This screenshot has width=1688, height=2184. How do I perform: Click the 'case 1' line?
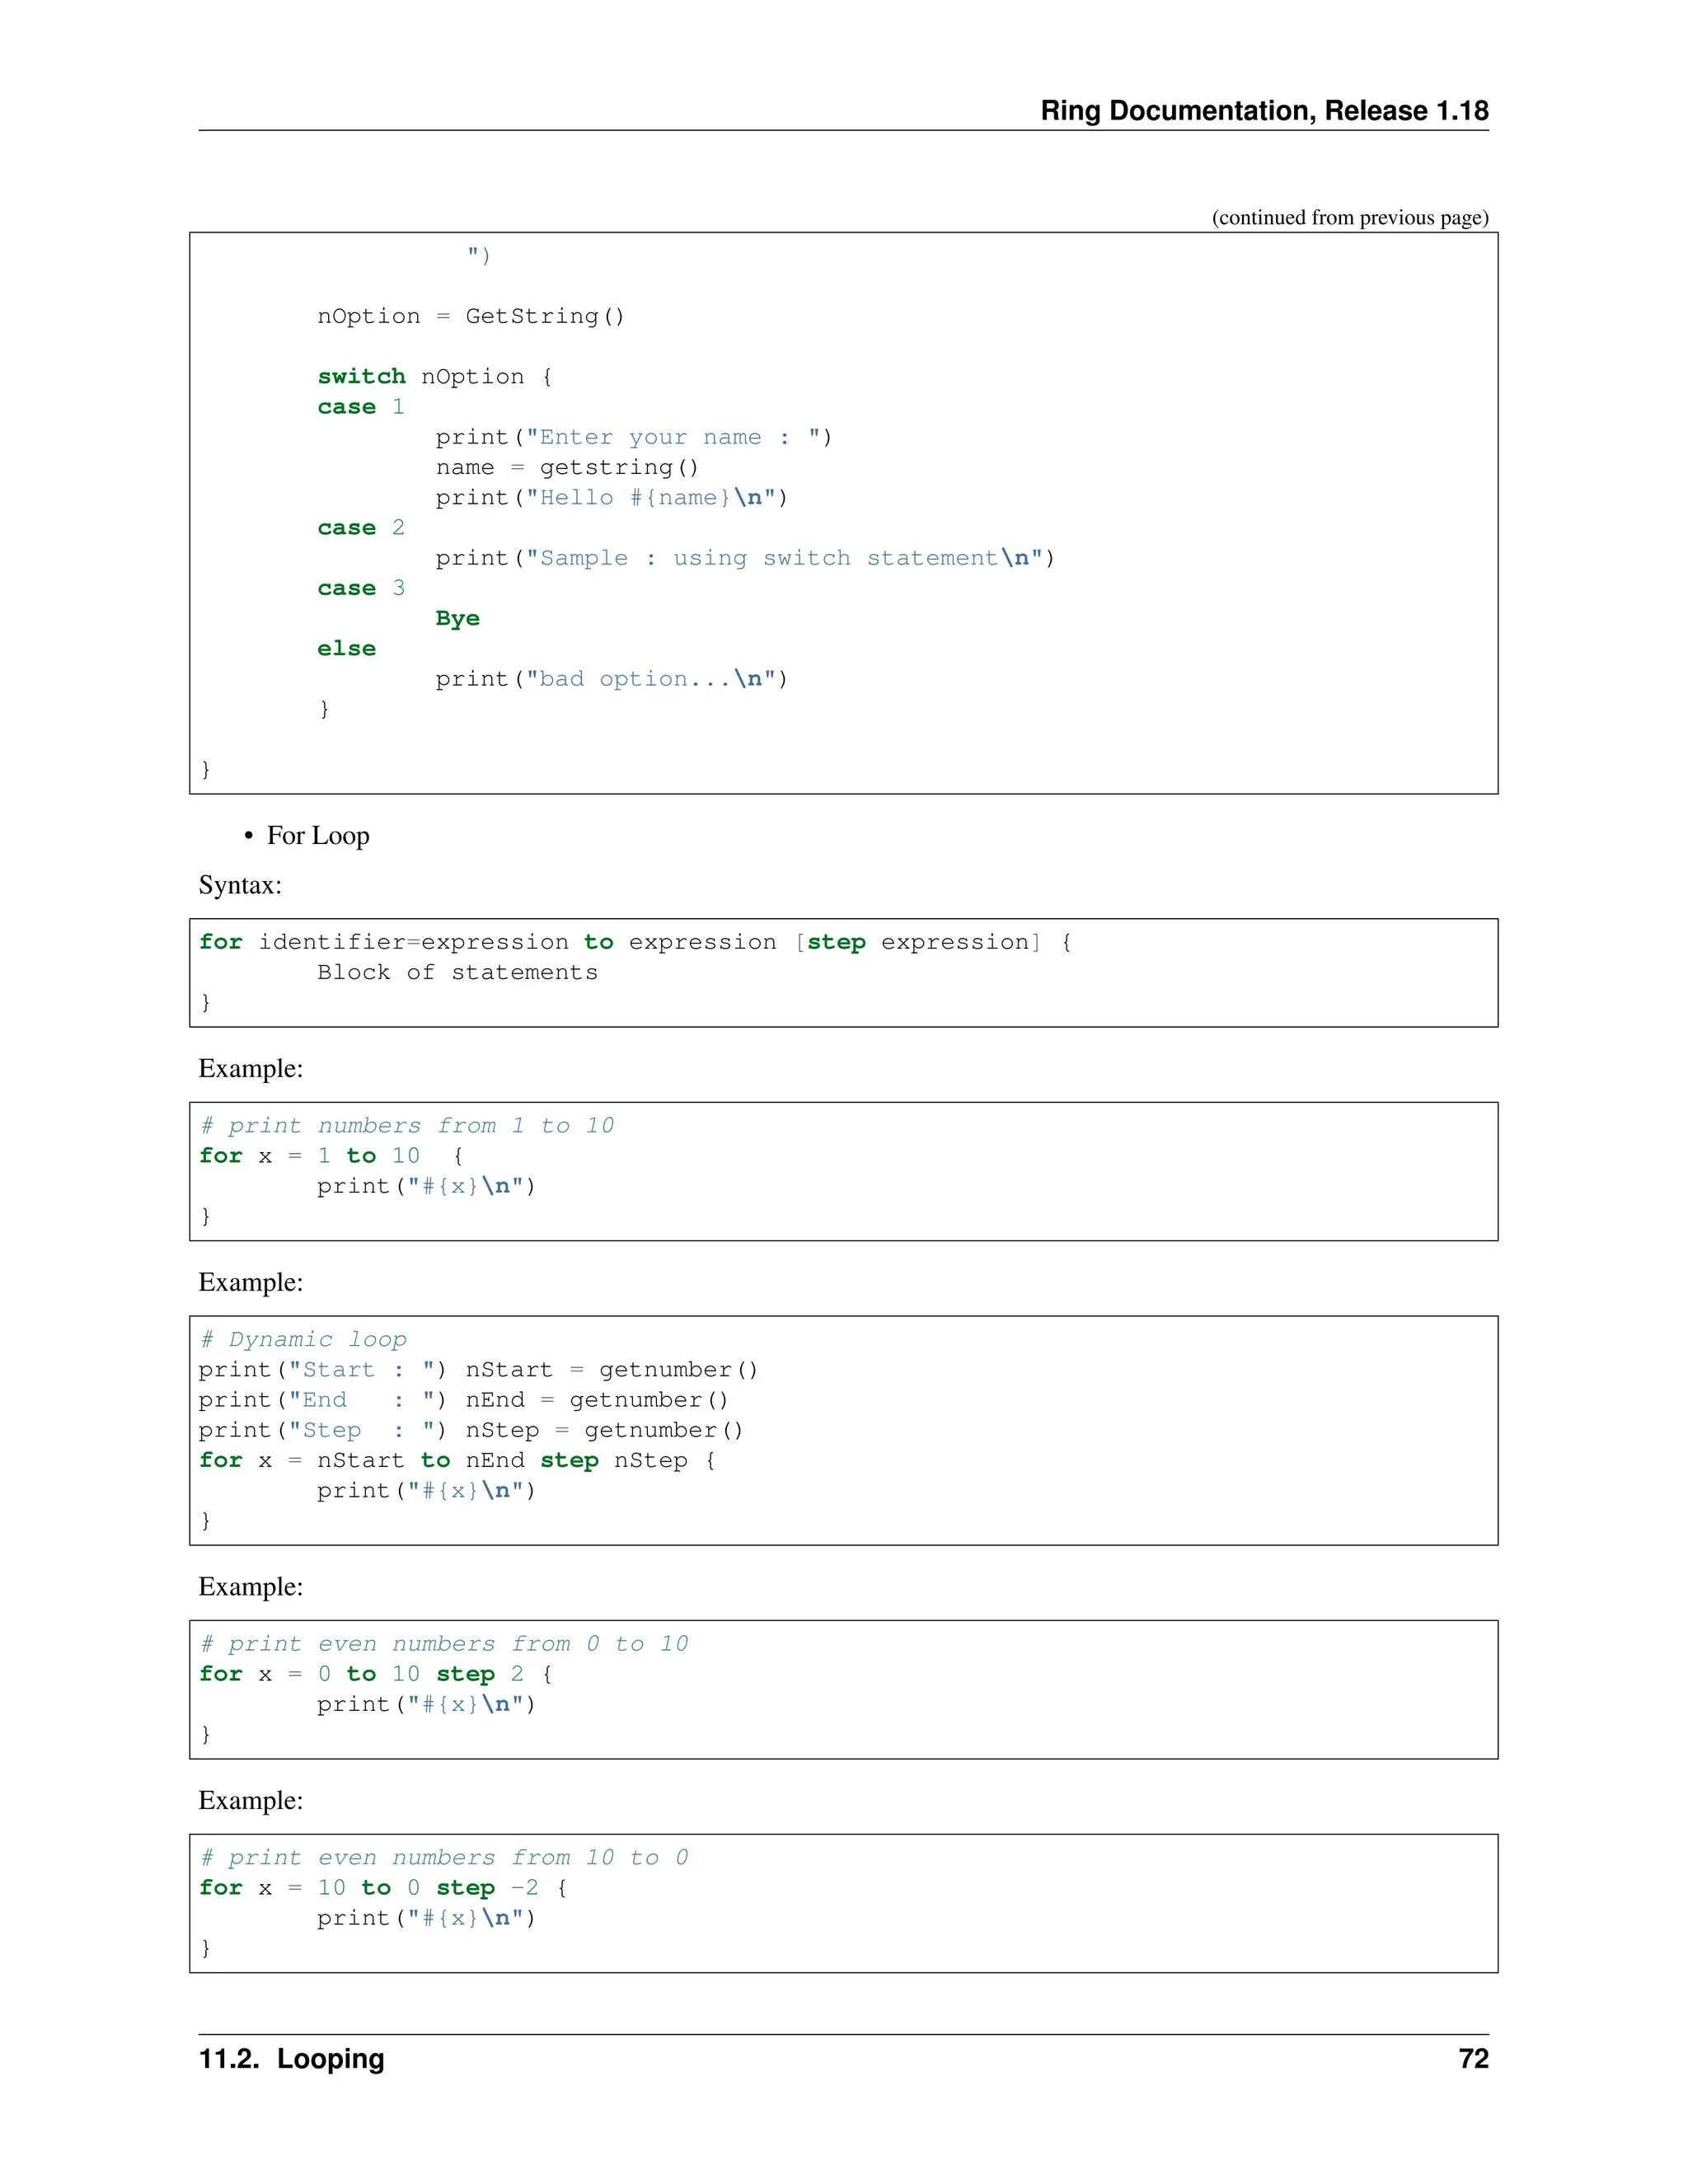361,407
